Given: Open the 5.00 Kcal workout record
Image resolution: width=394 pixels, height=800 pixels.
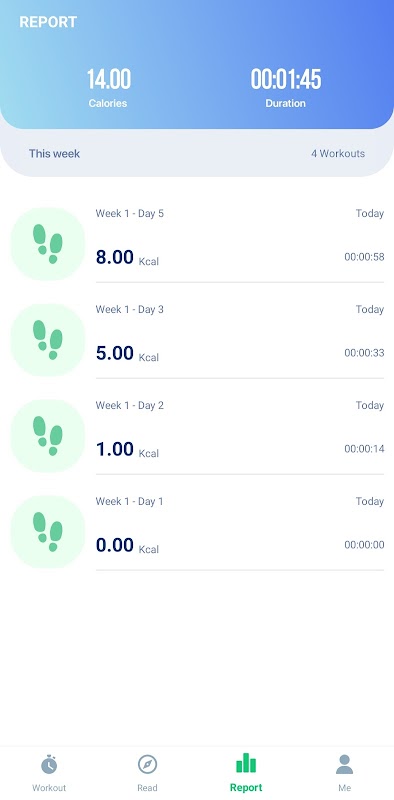Looking at the screenshot, I should 197,340.
